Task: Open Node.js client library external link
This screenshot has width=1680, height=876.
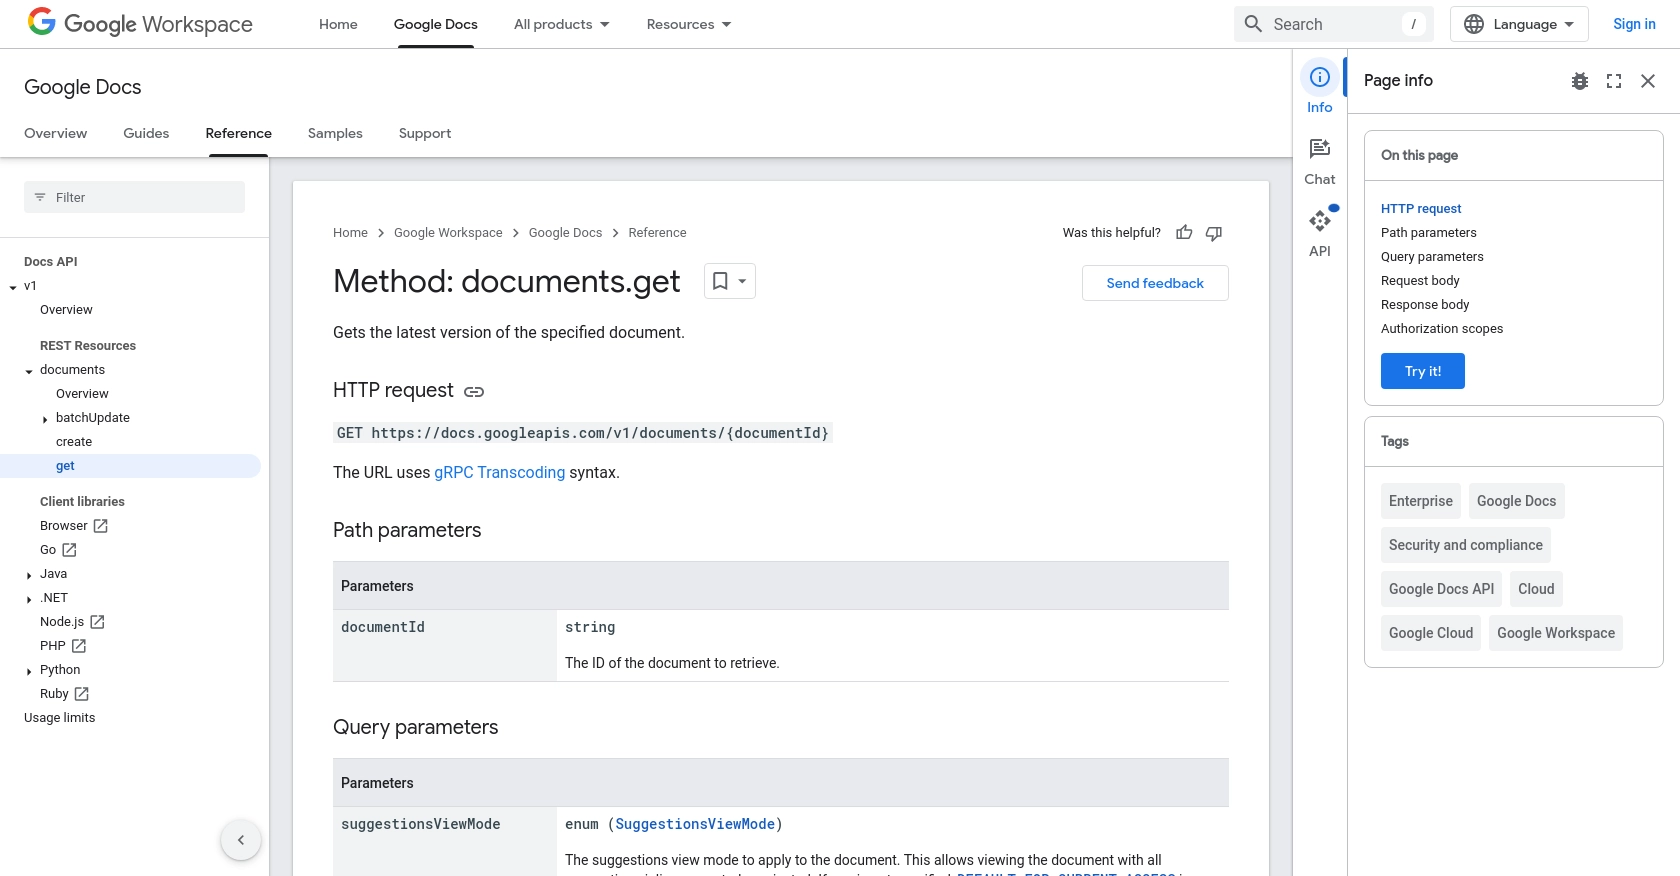Action: point(97,622)
